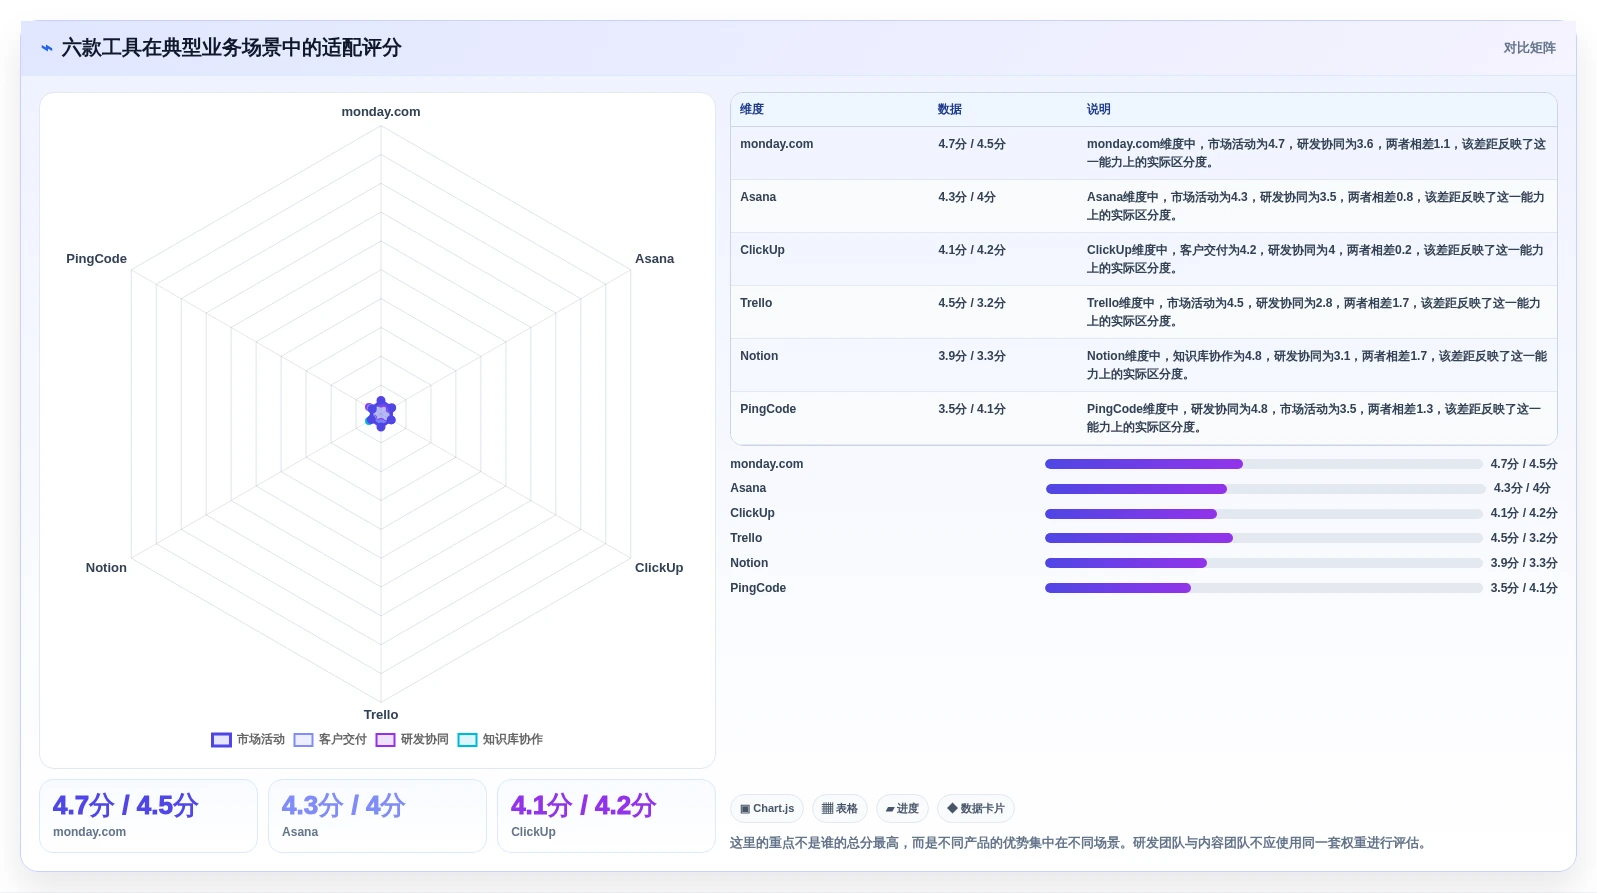The height and width of the screenshot is (893, 1597).
Task: Click the table cell 4.5分 / 3.2分
Action: tap(972, 303)
